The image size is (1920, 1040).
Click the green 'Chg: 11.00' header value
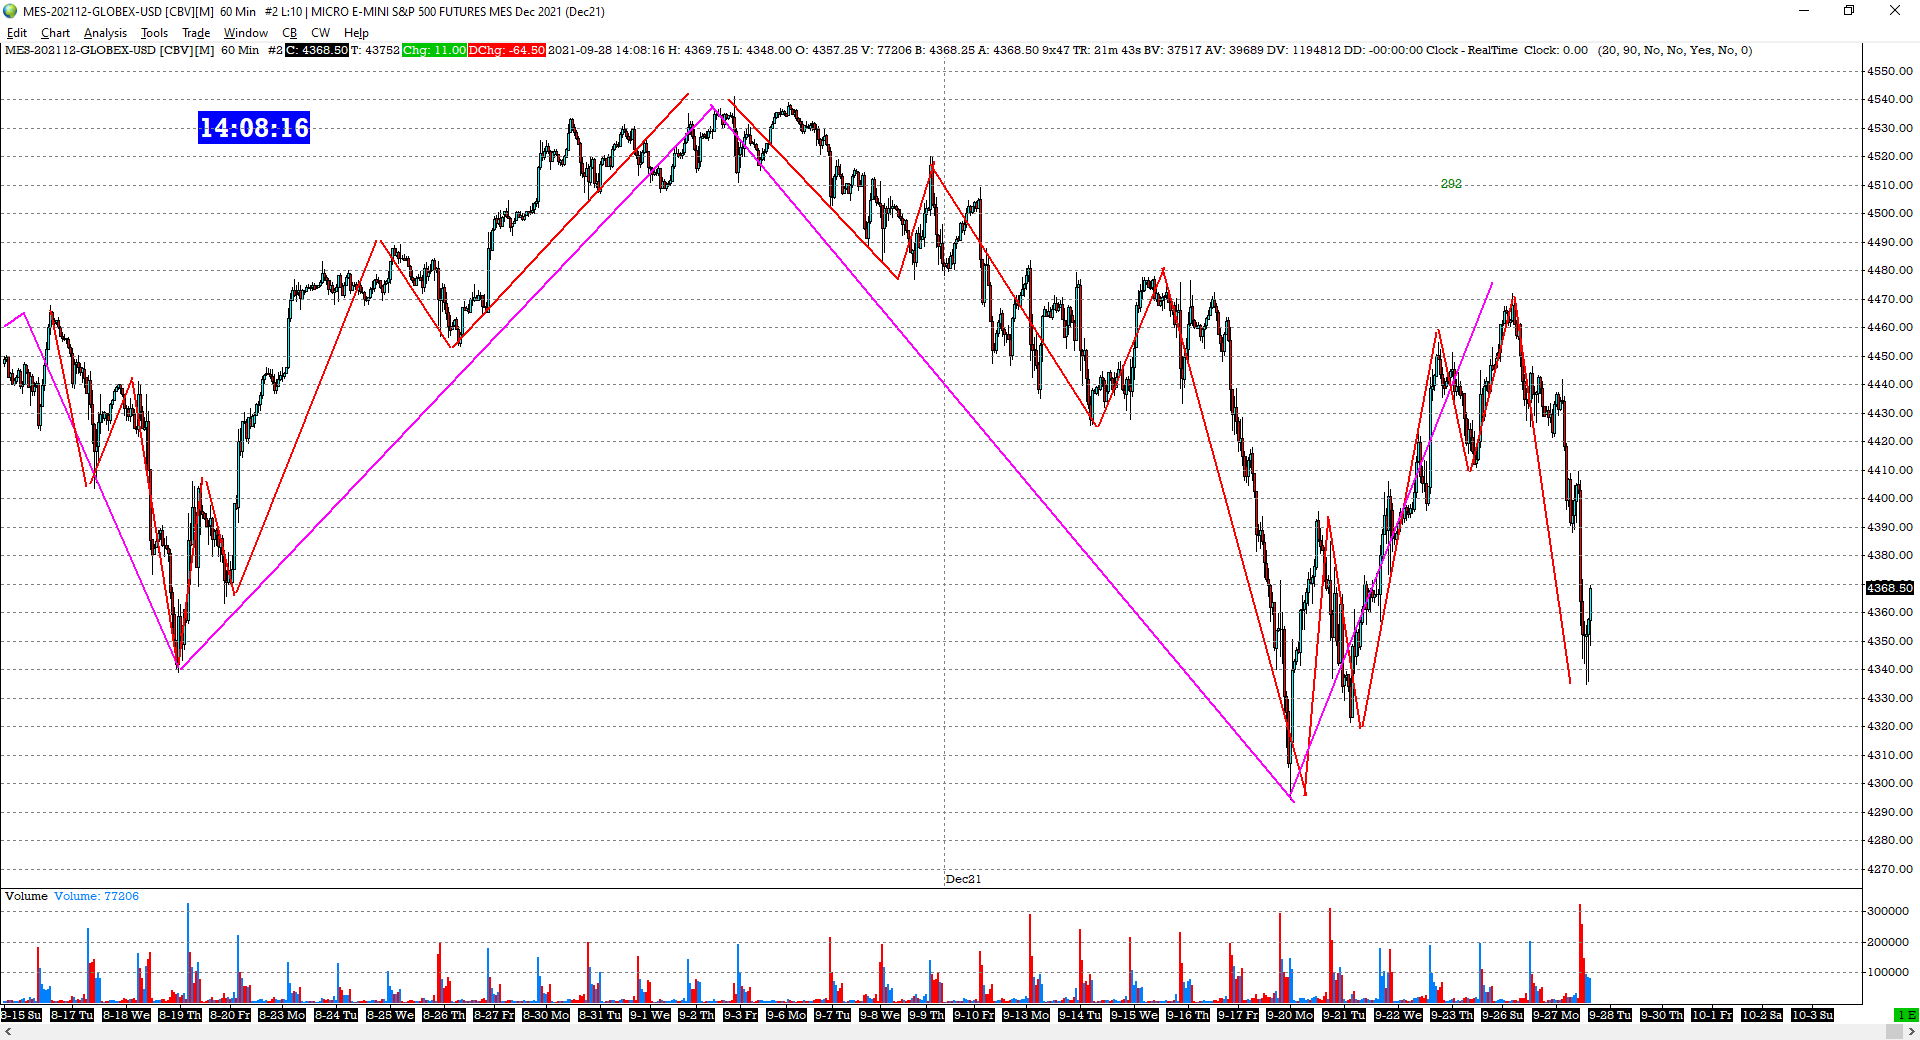434,50
